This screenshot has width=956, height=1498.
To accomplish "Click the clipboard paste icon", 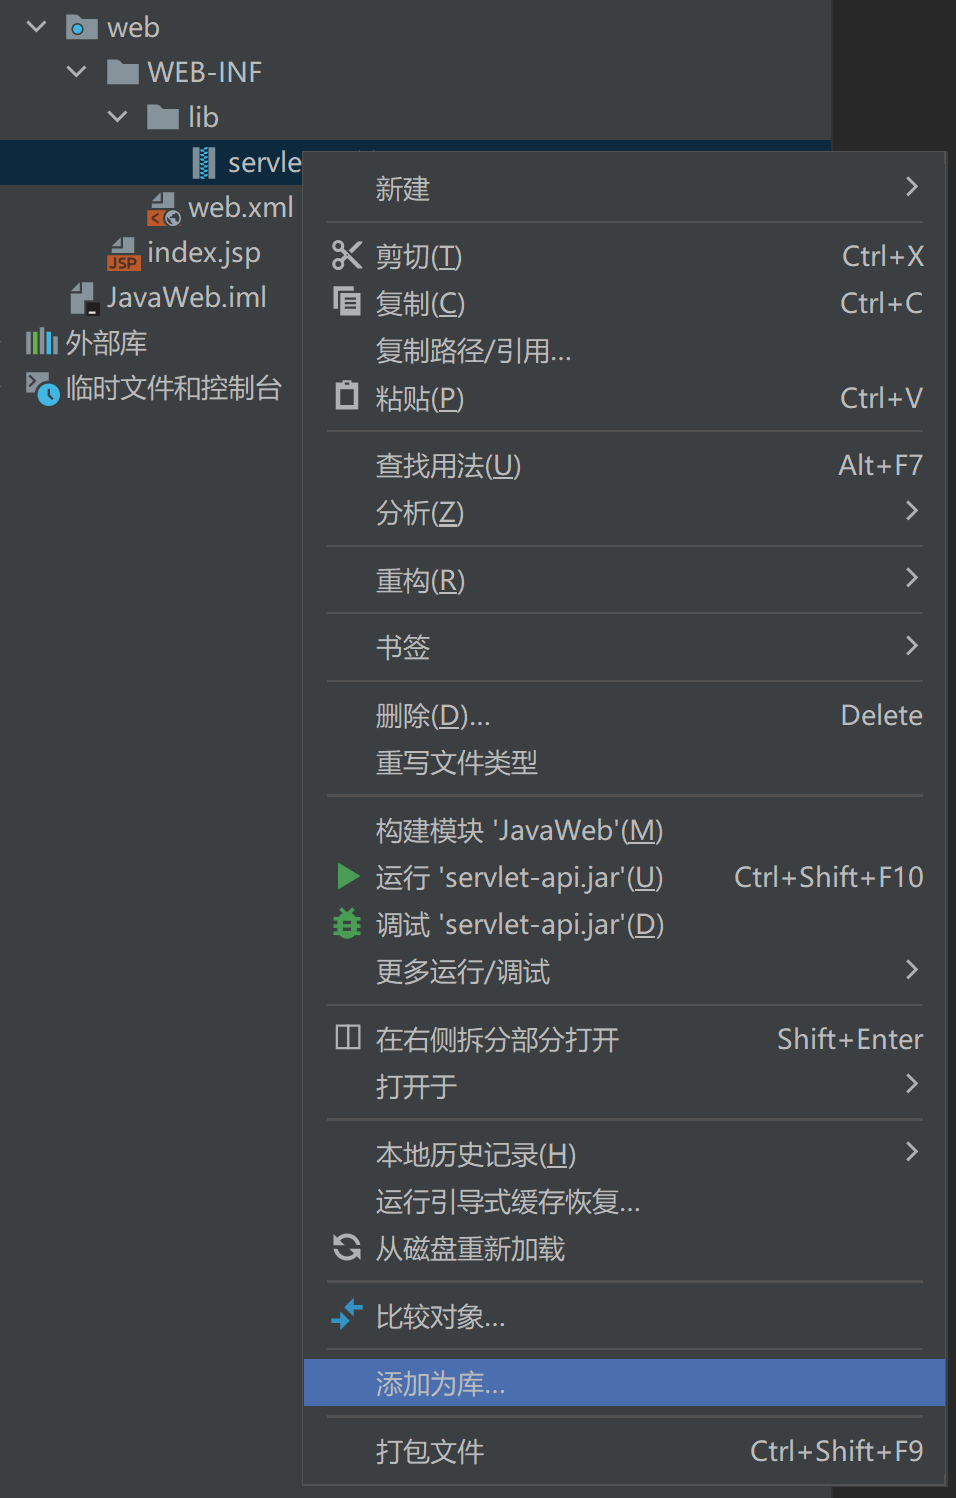I will pos(346,396).
